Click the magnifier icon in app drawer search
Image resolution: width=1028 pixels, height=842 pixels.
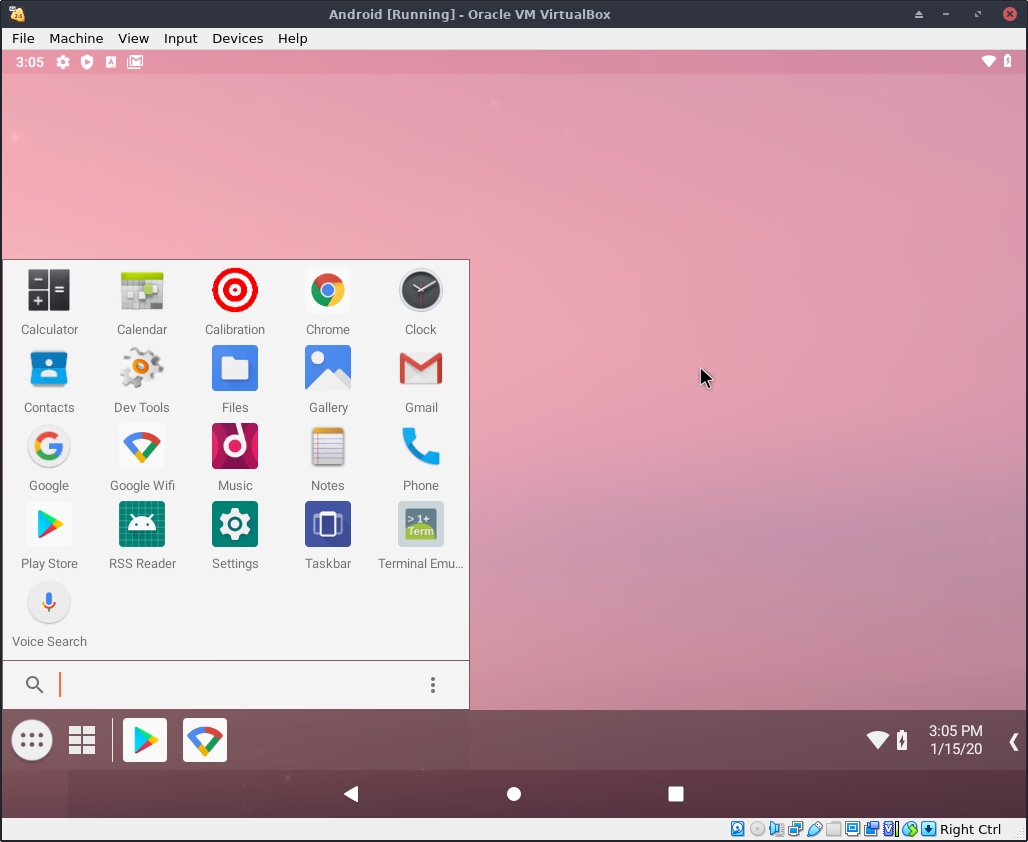(x=34, y=685)
